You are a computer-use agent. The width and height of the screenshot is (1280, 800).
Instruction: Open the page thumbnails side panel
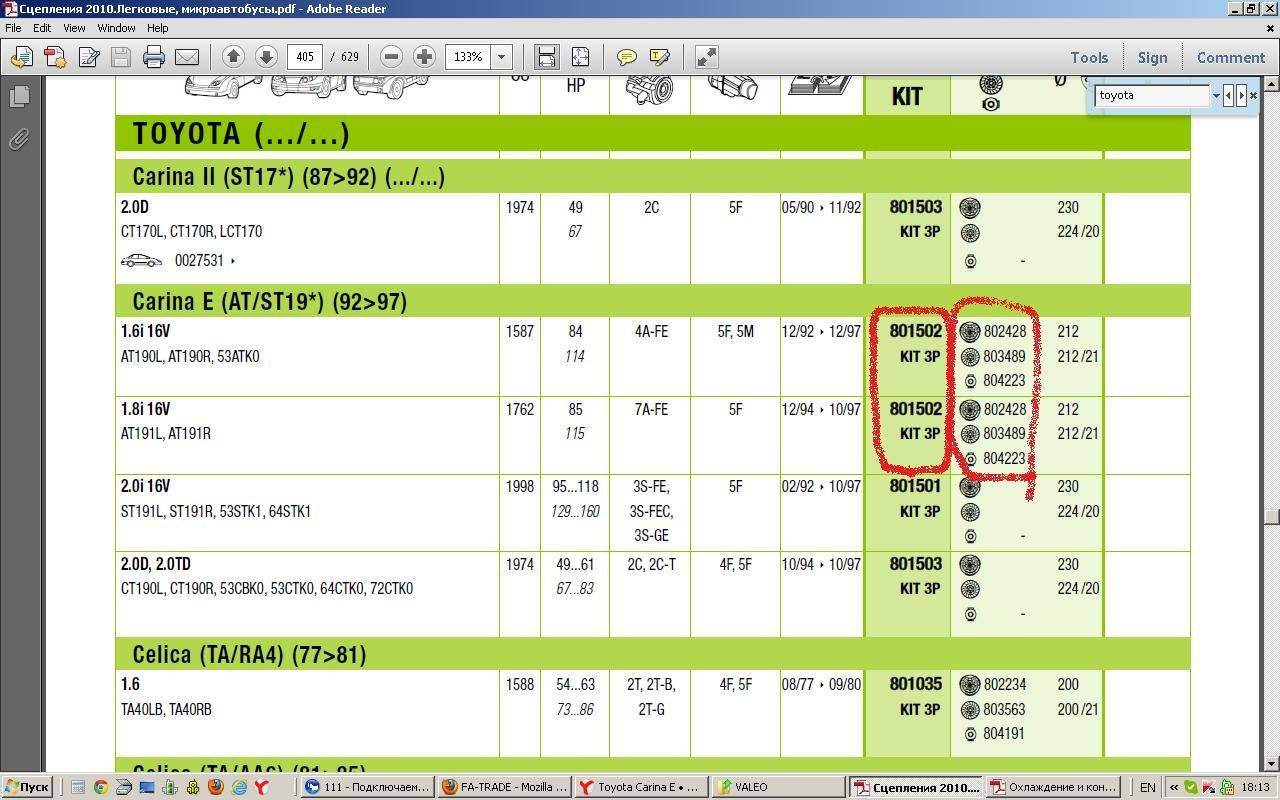click(19, 97)
